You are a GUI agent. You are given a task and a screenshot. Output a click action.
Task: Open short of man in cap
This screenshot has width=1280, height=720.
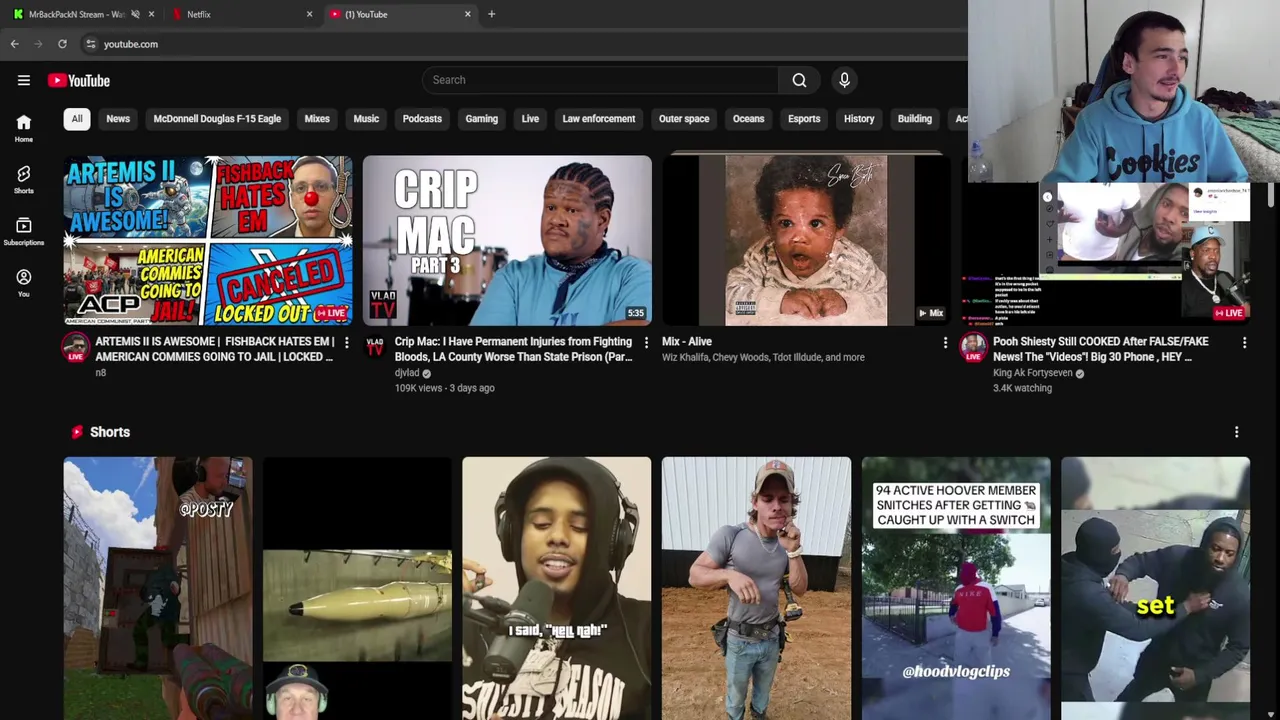tap(756, 588)
